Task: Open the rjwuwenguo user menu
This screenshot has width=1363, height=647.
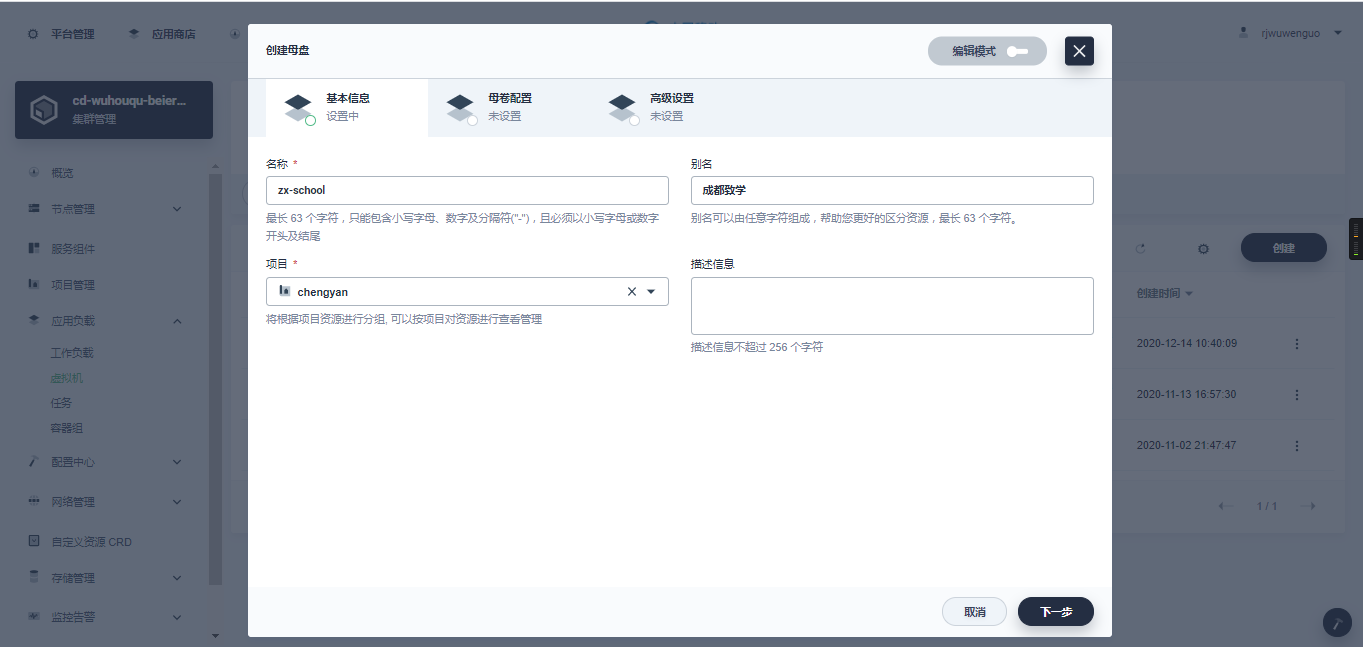Action: (1290, 33)
